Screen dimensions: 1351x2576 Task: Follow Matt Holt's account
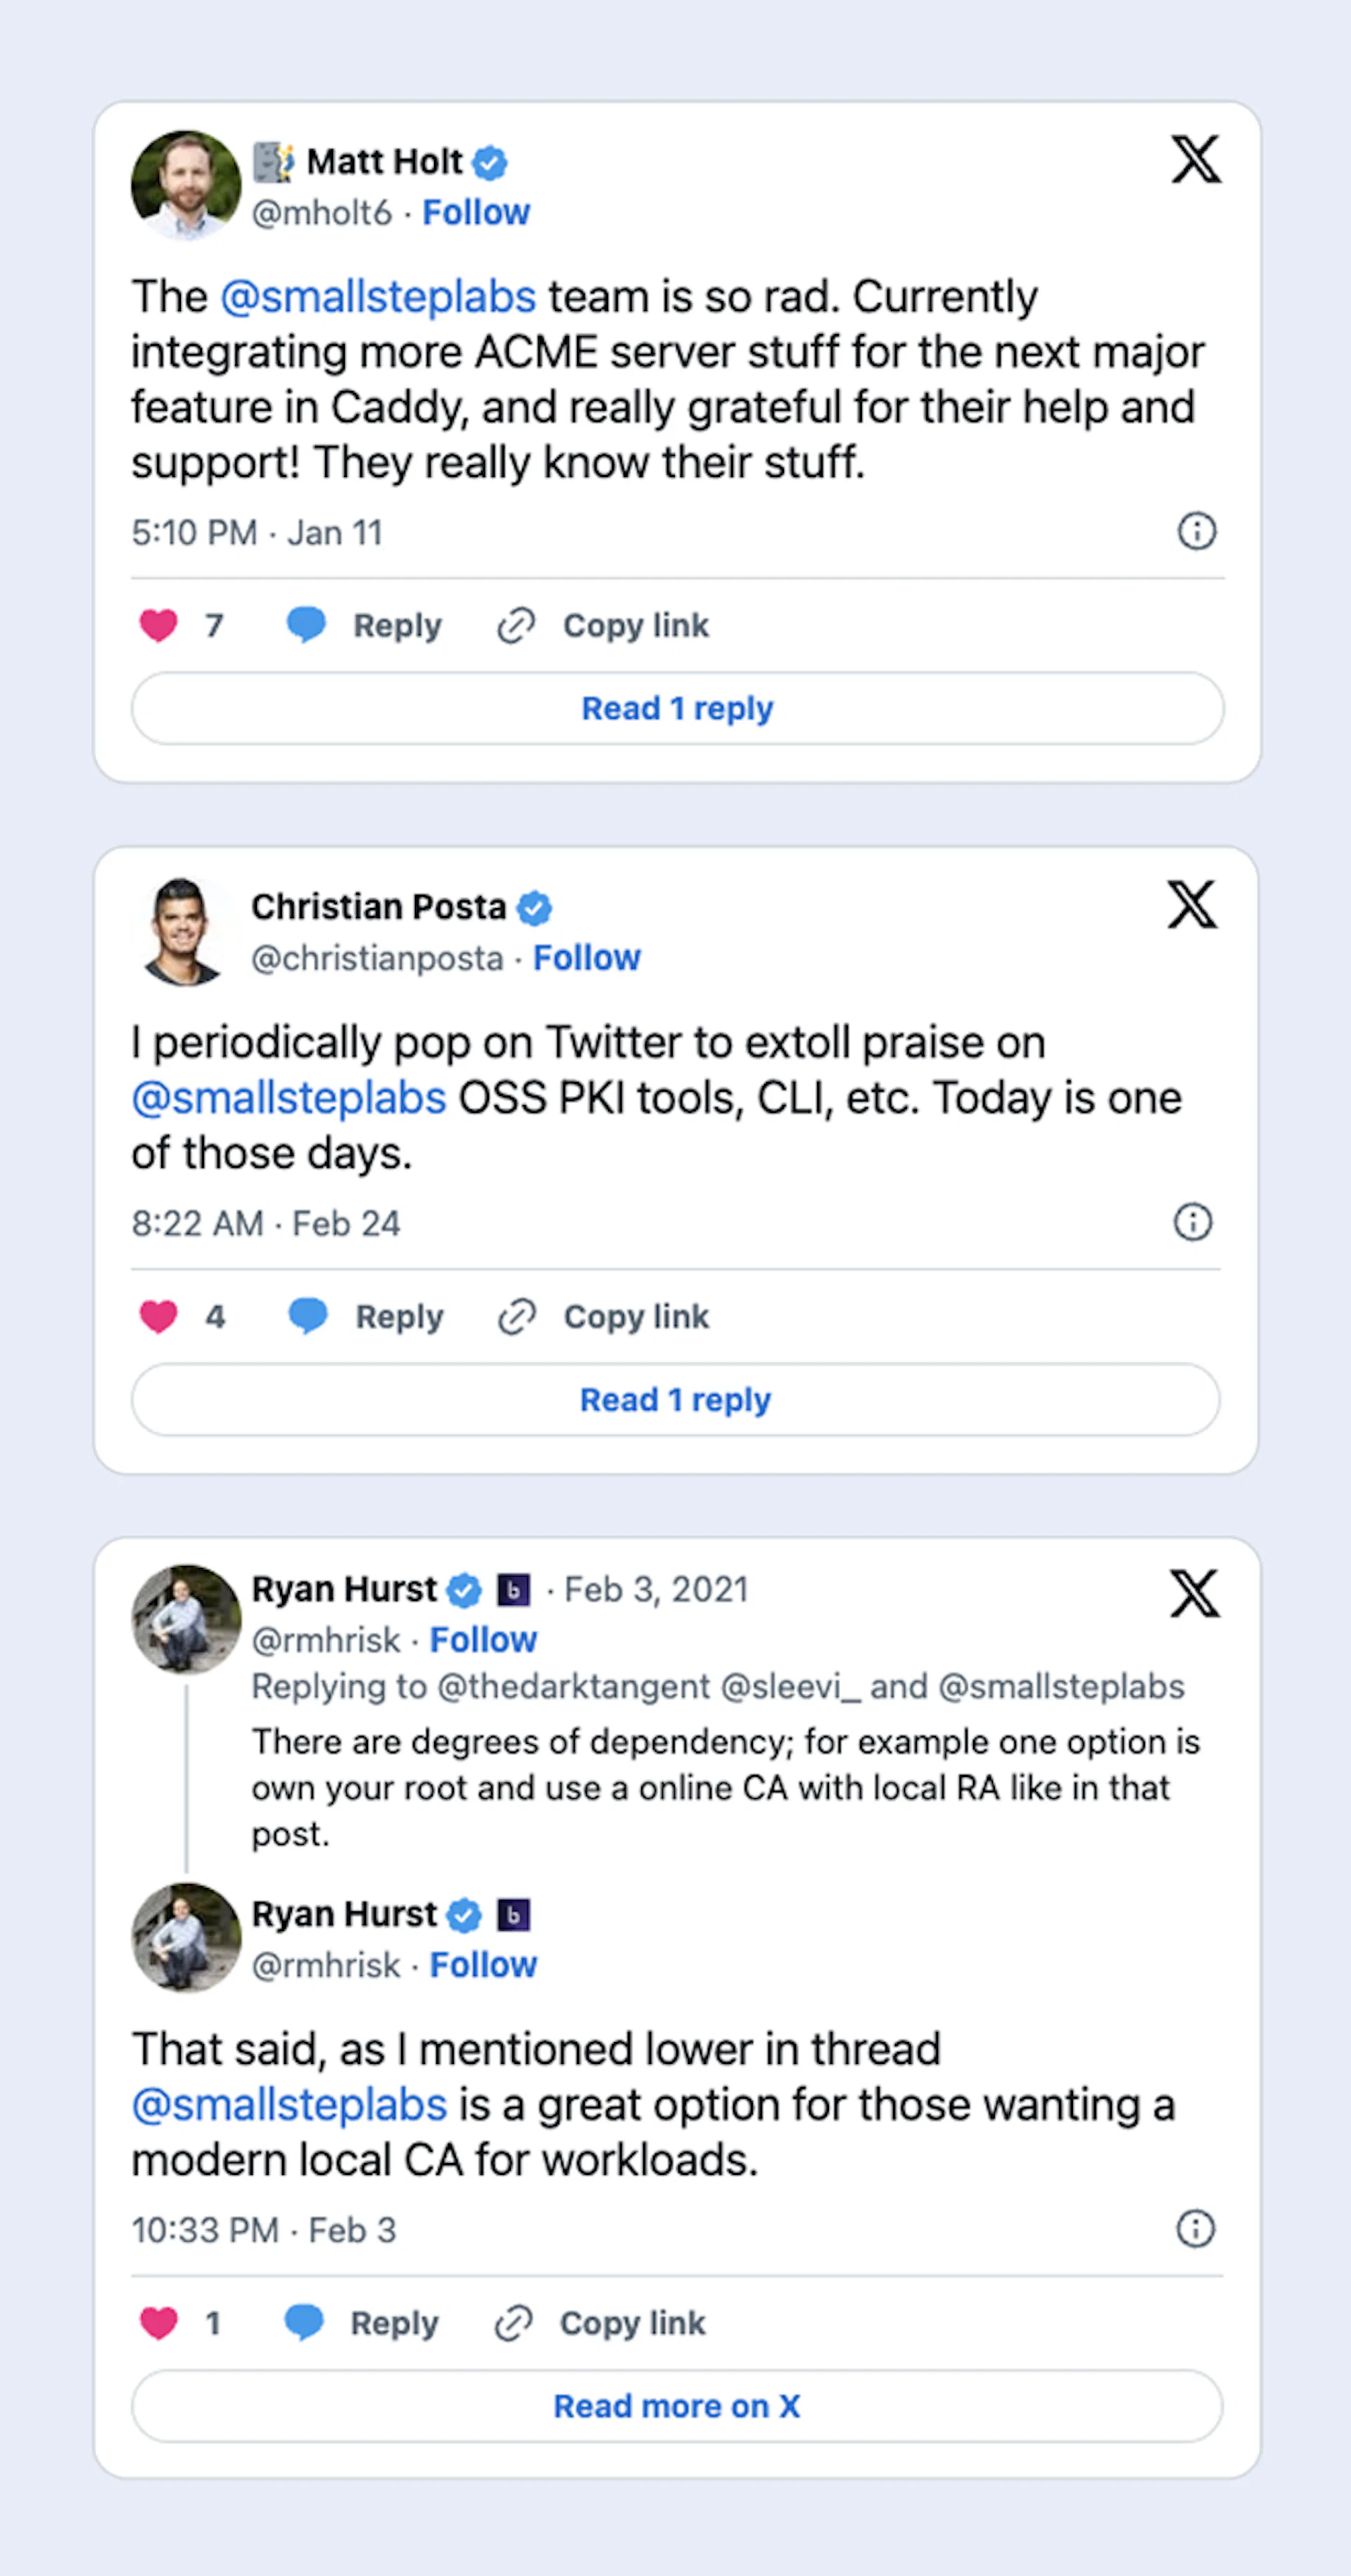[x=476, y=213]
